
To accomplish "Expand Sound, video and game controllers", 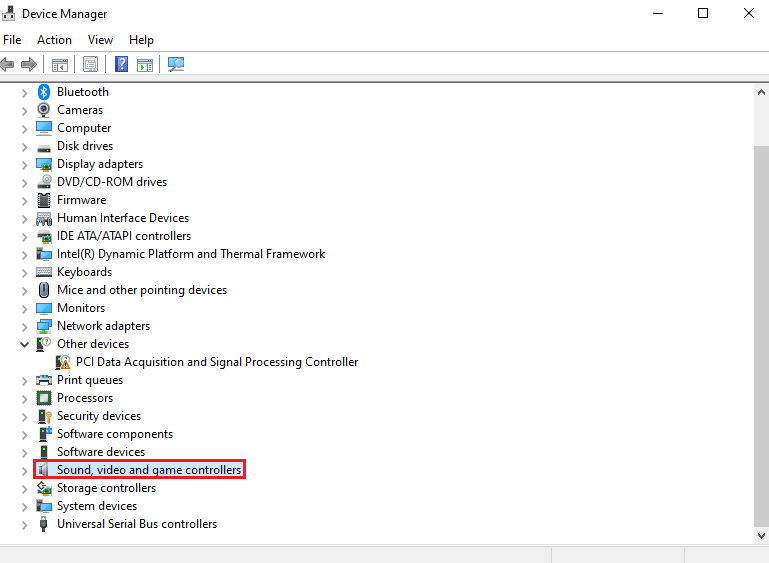I will click(24, 470).
